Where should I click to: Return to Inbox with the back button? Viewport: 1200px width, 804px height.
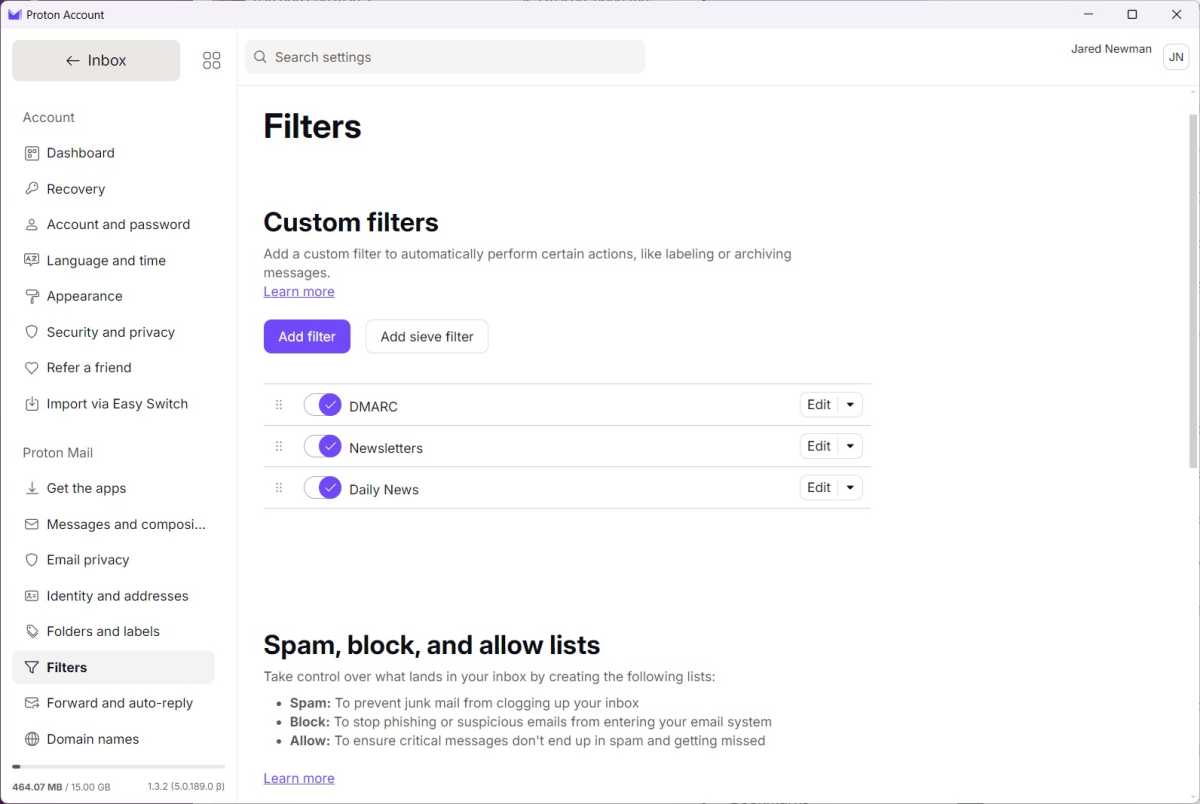coord(96,61)
